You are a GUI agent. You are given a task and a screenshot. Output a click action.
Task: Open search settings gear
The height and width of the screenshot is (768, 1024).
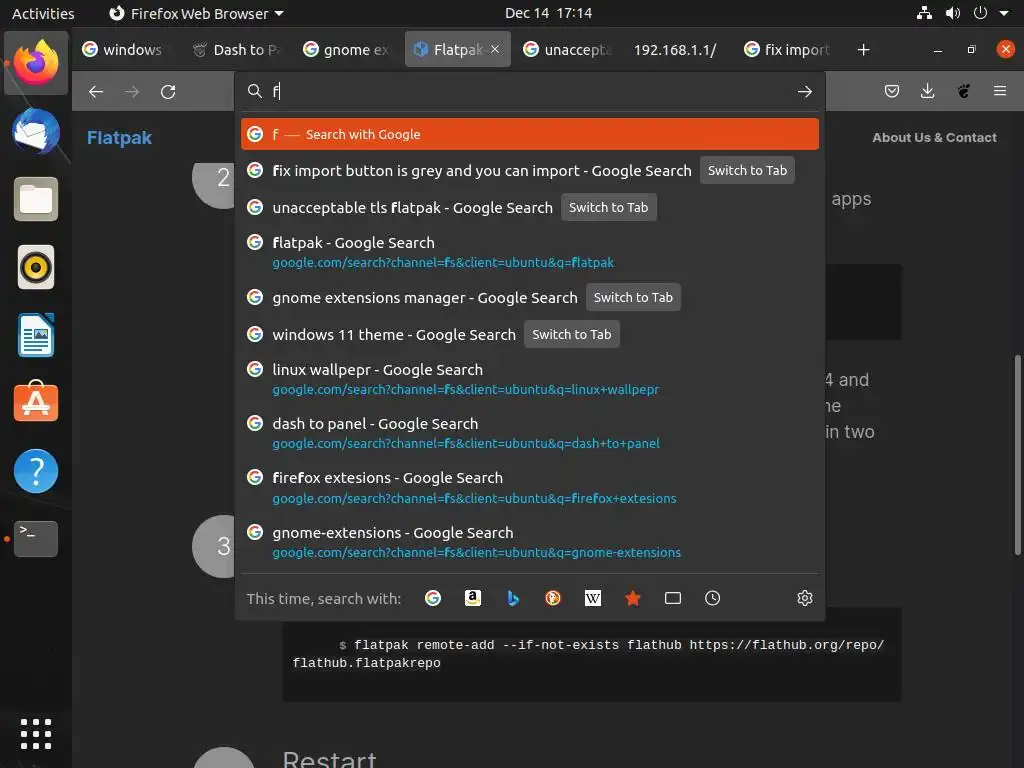[805, 598]
